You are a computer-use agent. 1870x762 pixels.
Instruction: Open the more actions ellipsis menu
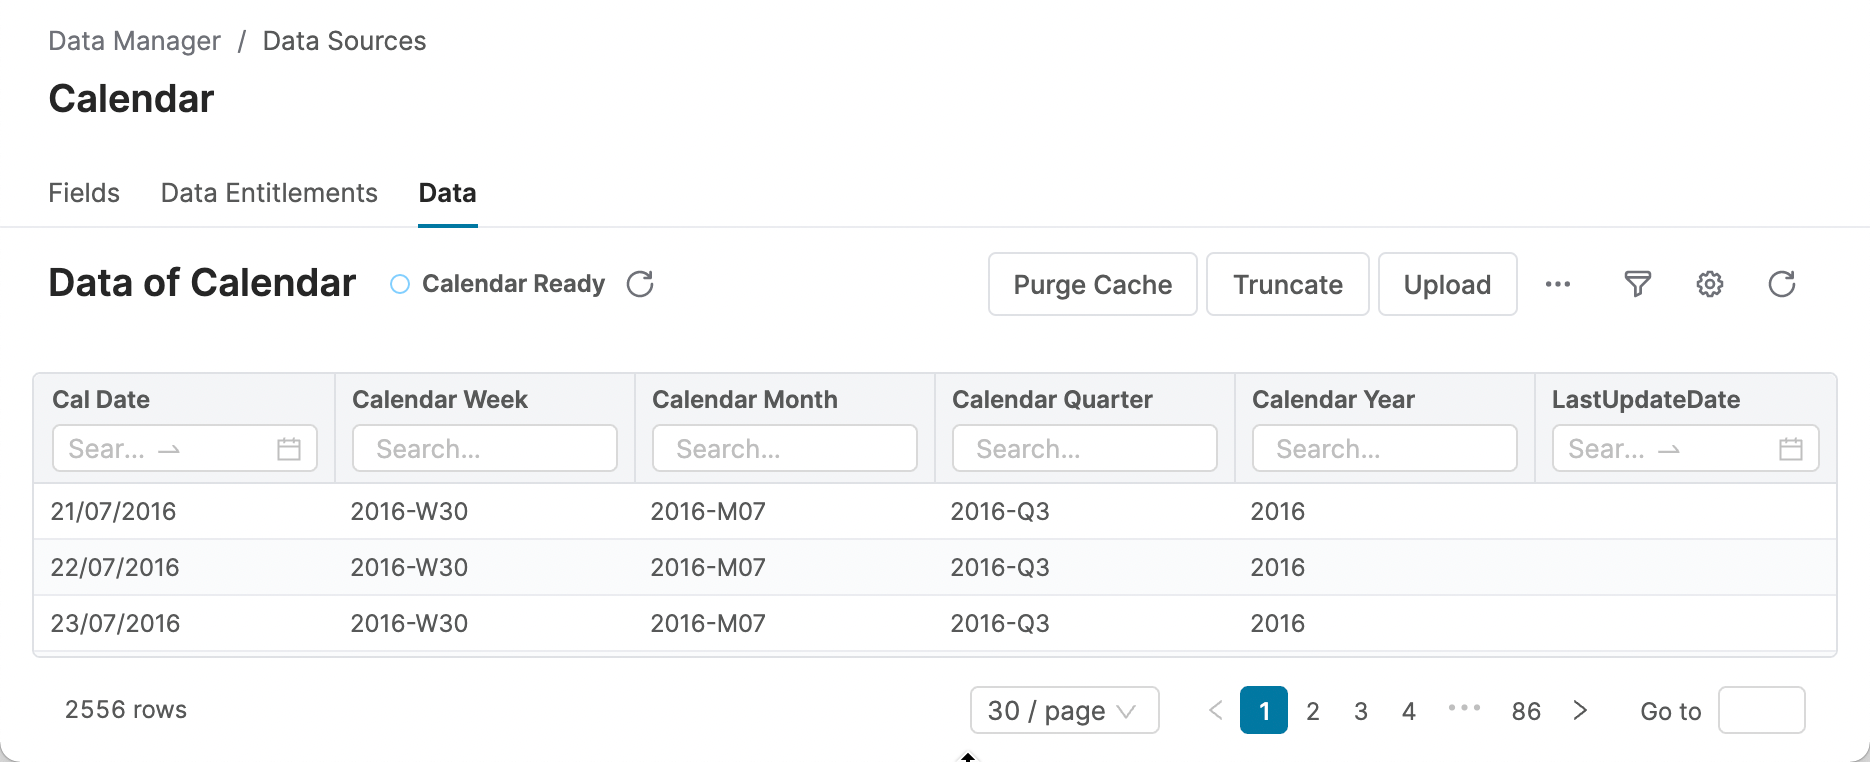click(x=1557, y=285)
